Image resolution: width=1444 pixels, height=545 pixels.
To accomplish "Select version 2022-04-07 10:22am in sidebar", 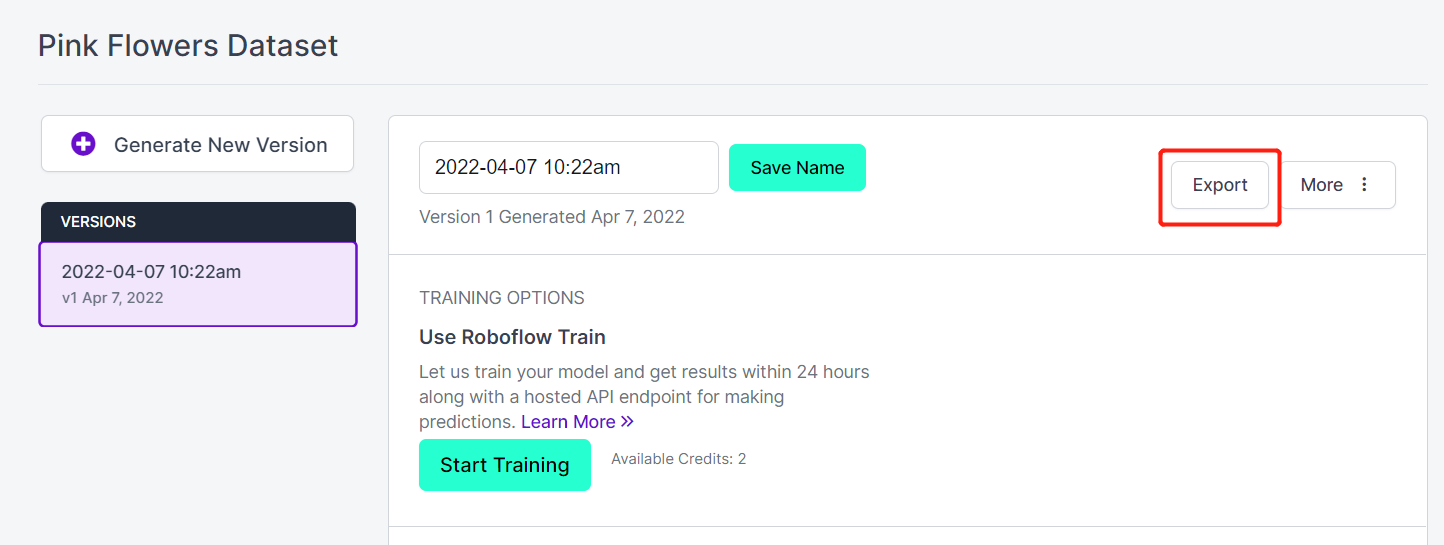I will click(198, 284).
